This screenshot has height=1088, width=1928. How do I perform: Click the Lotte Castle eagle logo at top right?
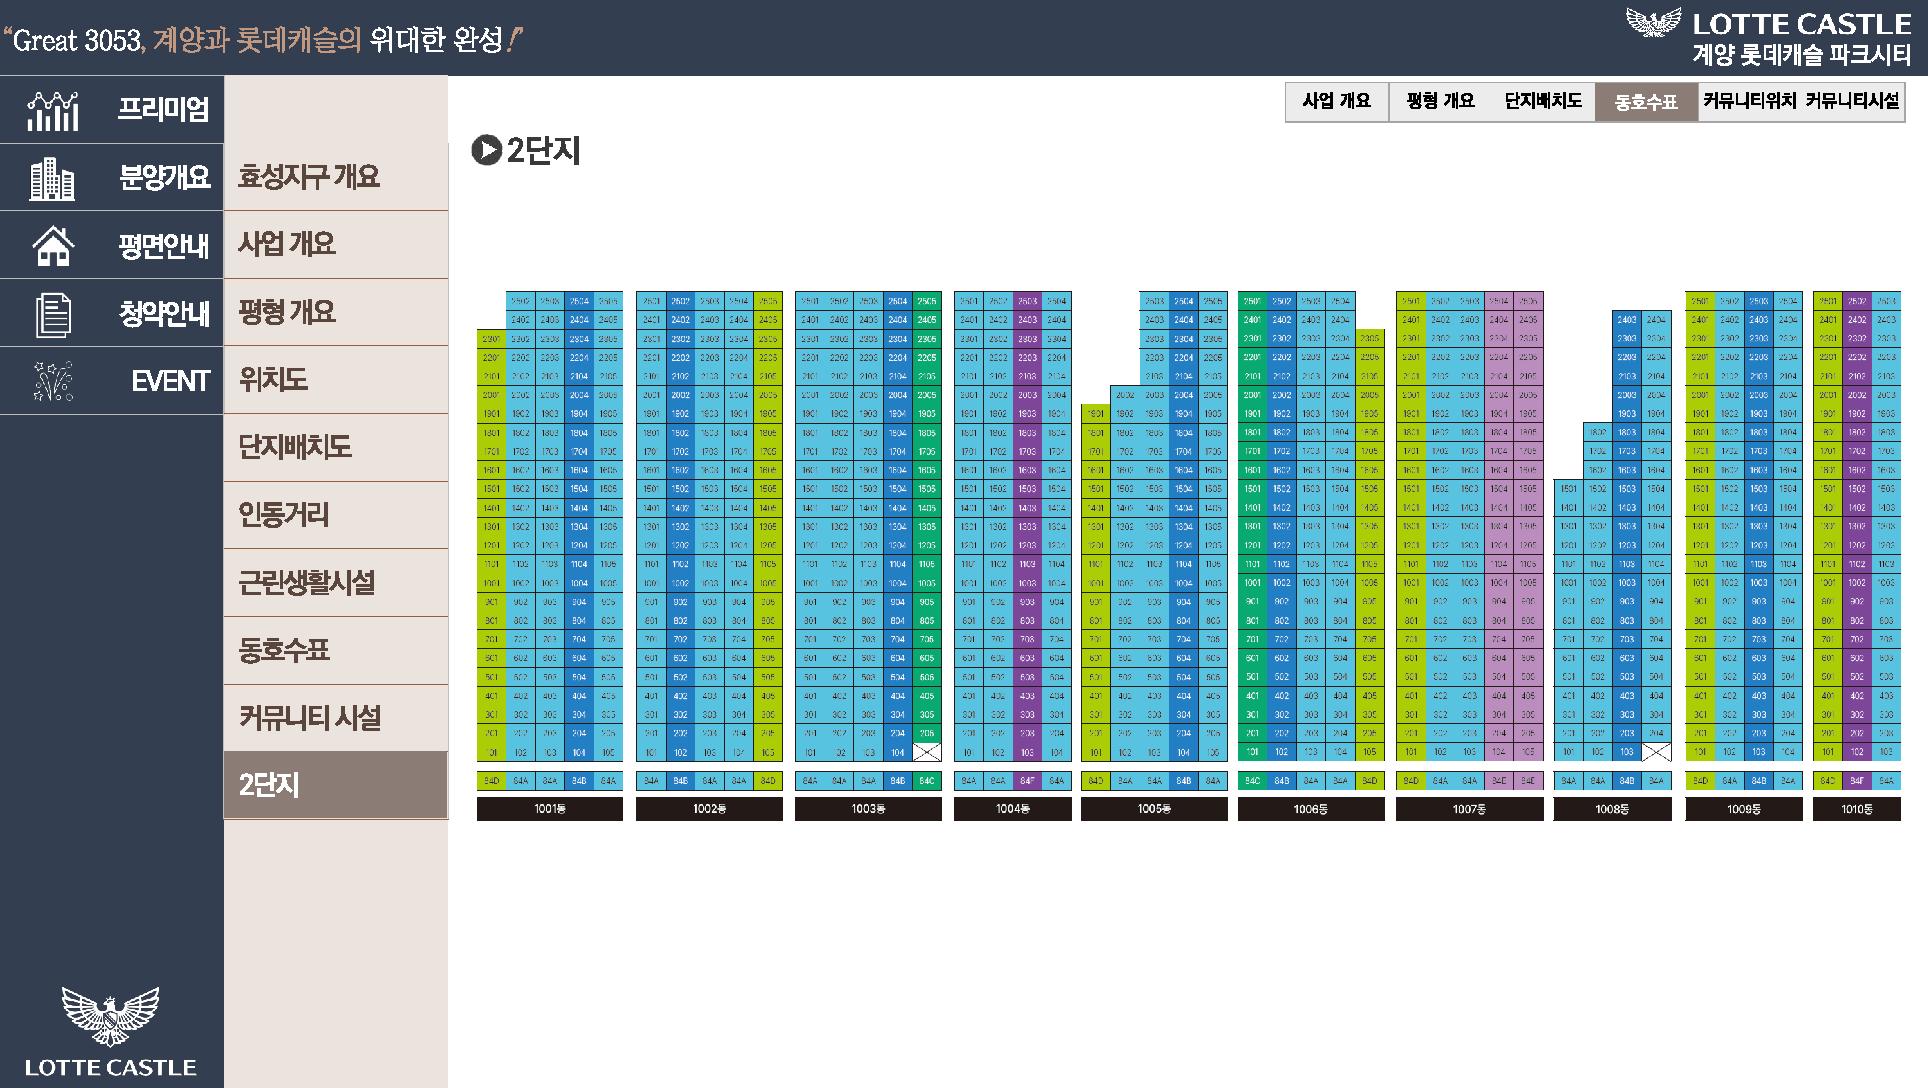pos(1654,21)
